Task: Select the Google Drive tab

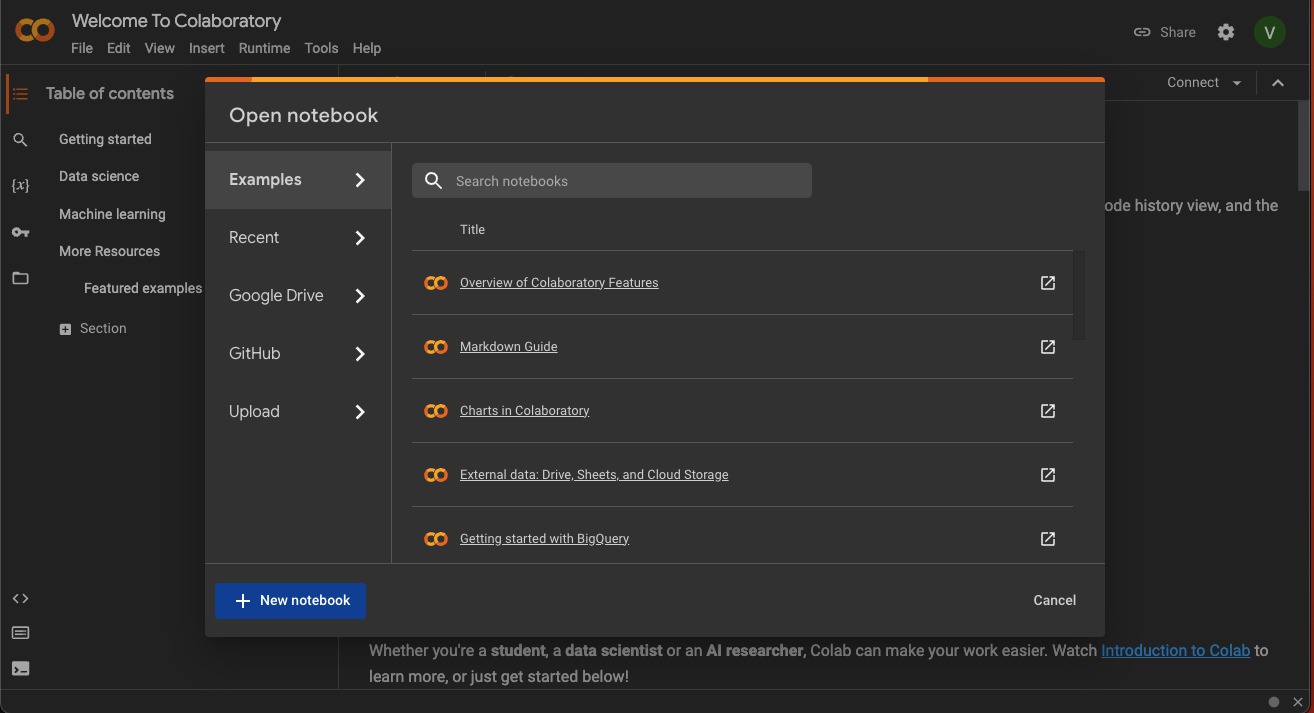Action: (298, 296)
